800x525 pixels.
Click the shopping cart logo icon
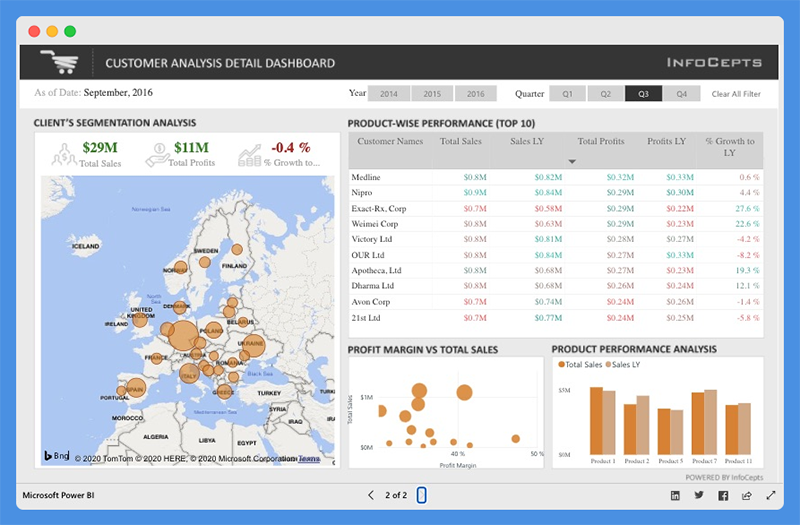(x=59, y=62)
